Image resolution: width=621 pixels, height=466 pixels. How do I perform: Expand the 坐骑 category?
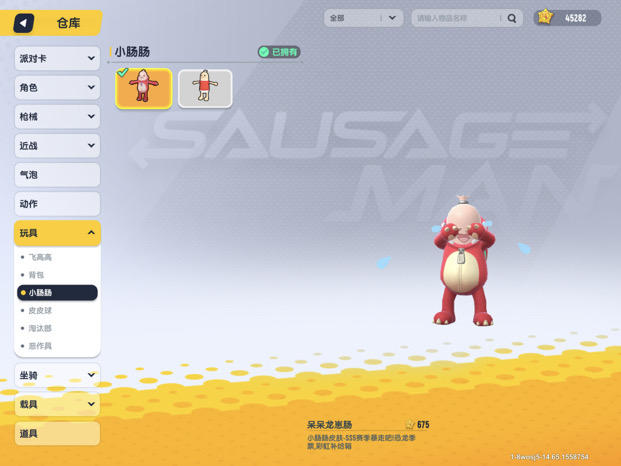[57, 375]
